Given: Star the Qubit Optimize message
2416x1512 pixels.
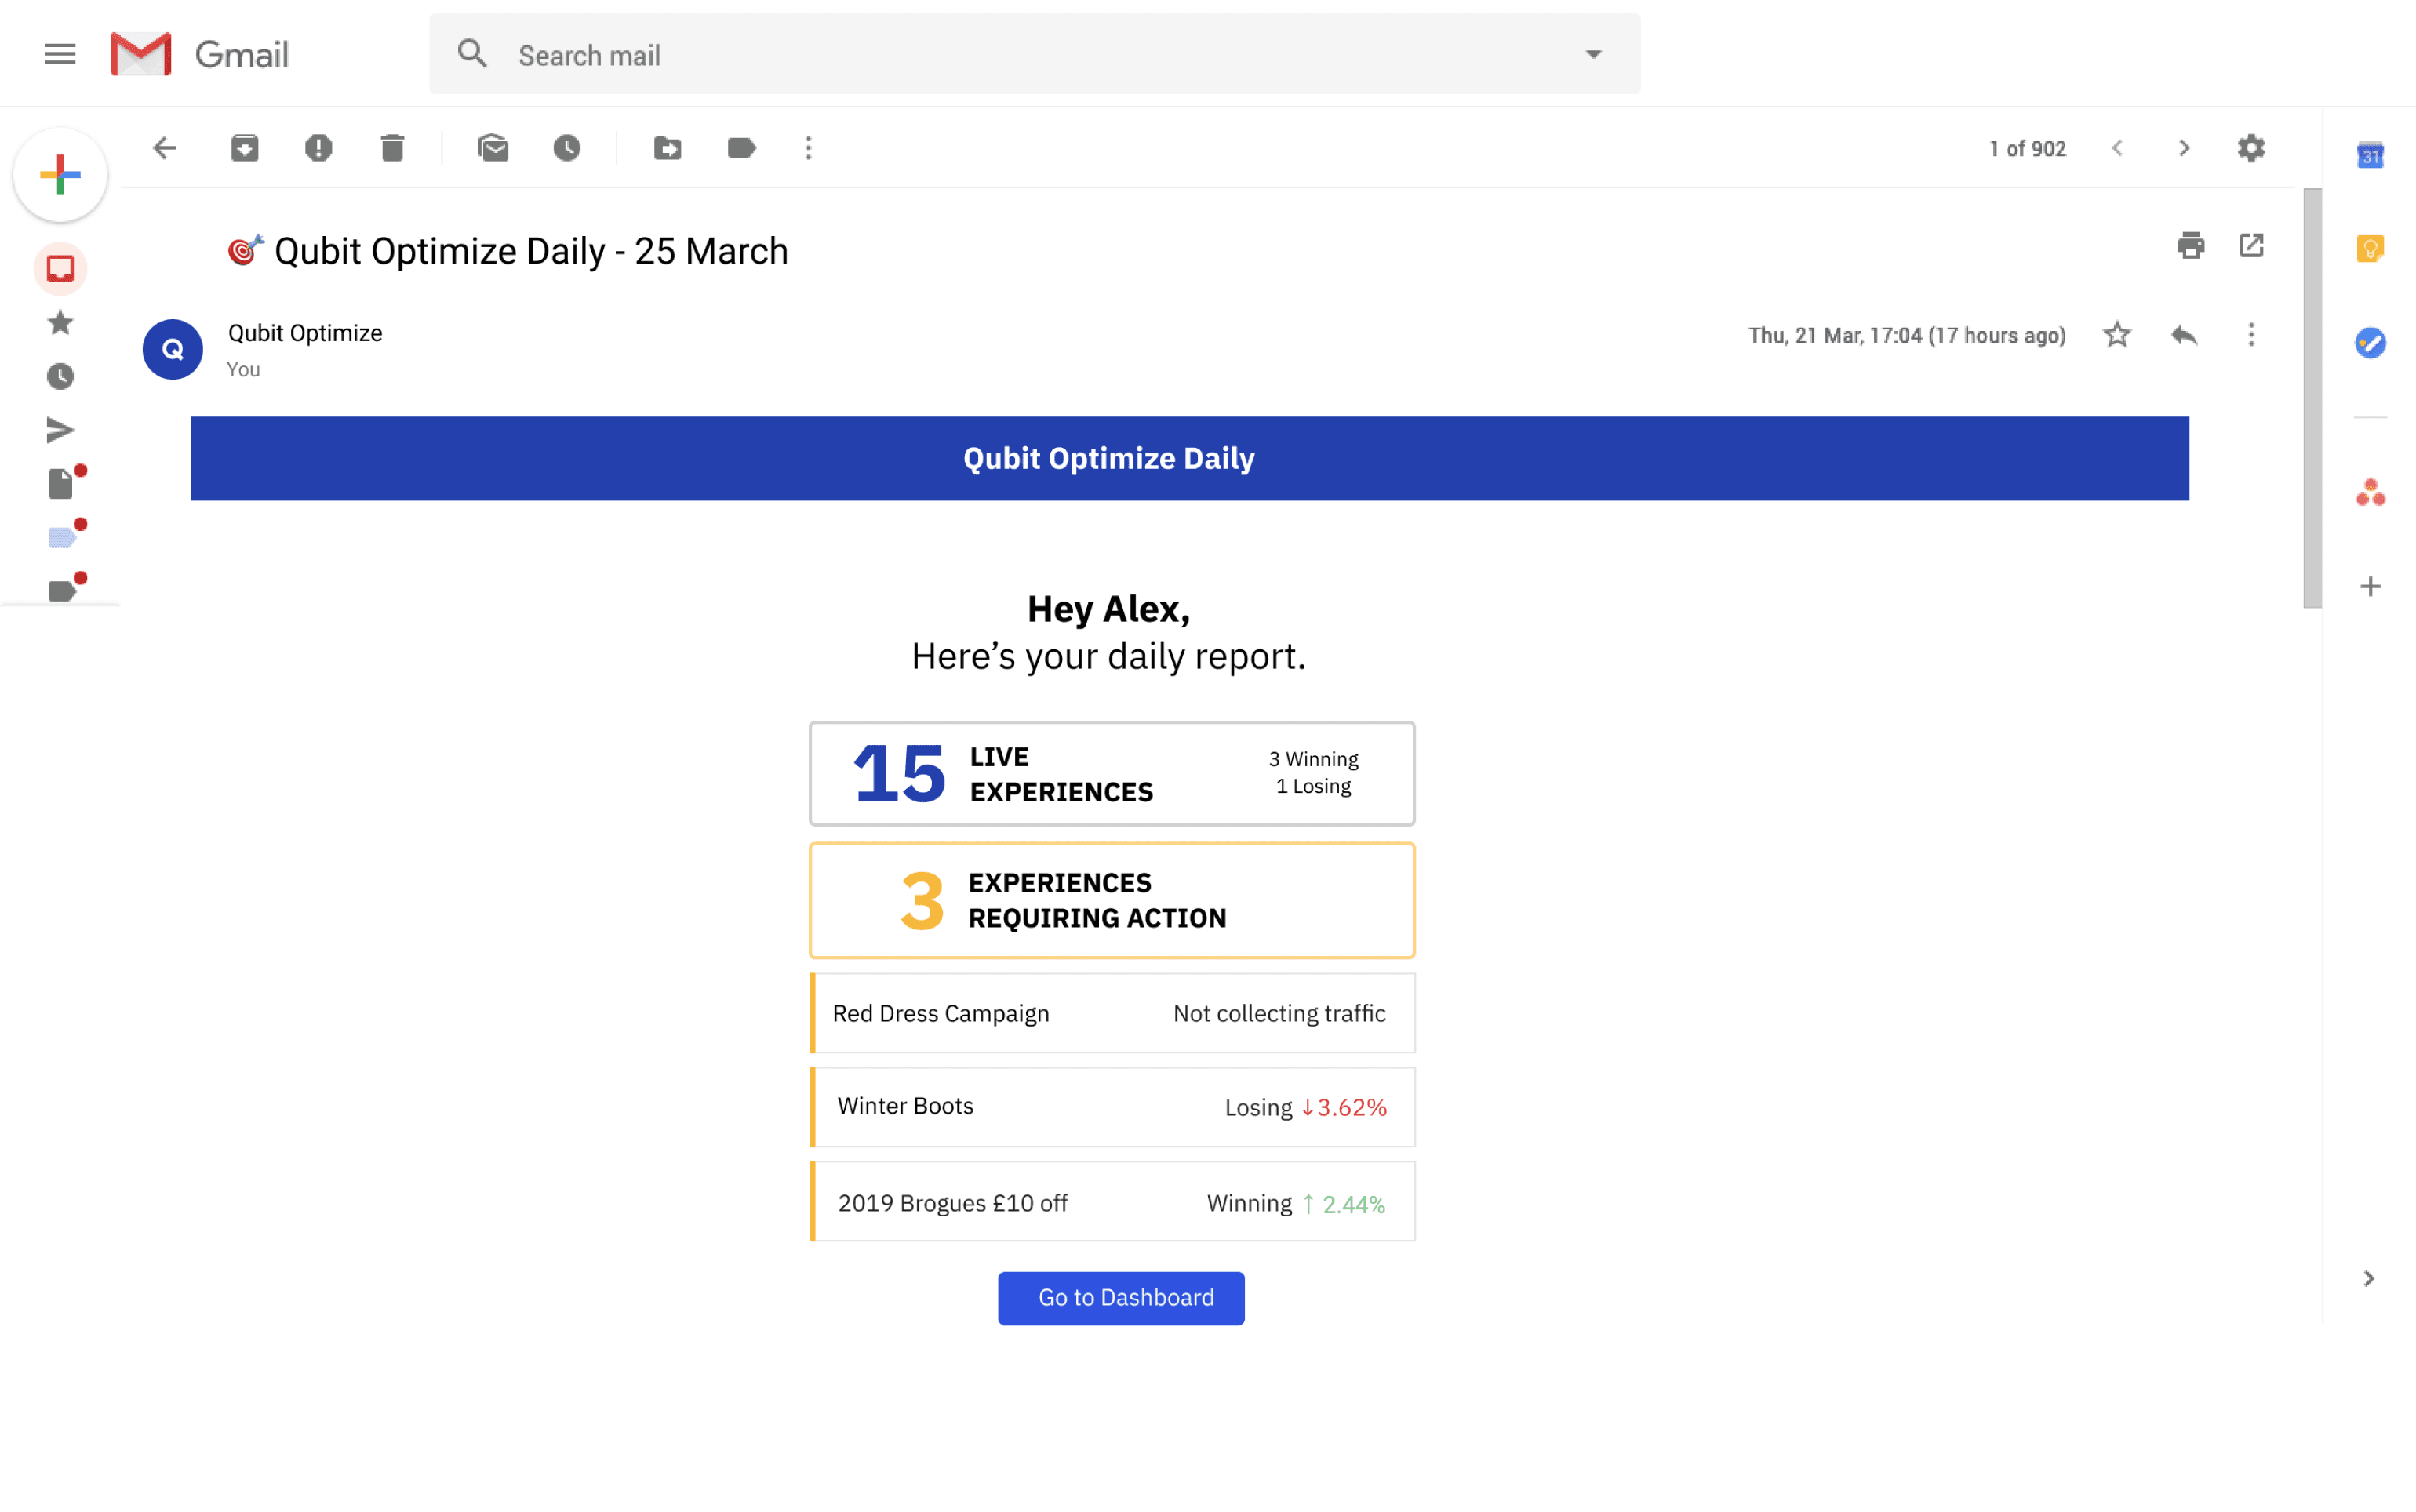Looking at the screenshot, I should 2116,335.
